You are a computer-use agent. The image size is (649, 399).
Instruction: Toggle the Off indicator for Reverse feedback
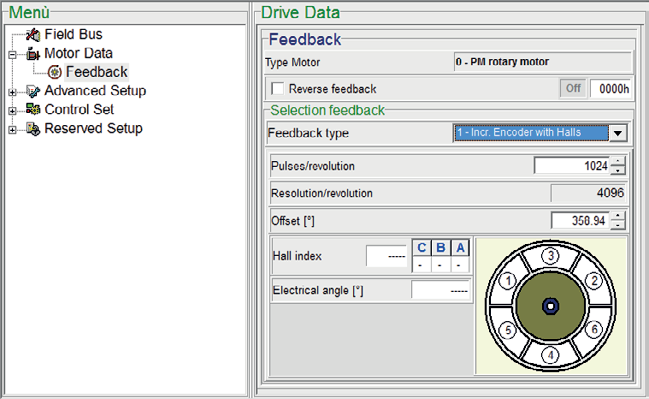pyautogui.click(x=573, y=88)
